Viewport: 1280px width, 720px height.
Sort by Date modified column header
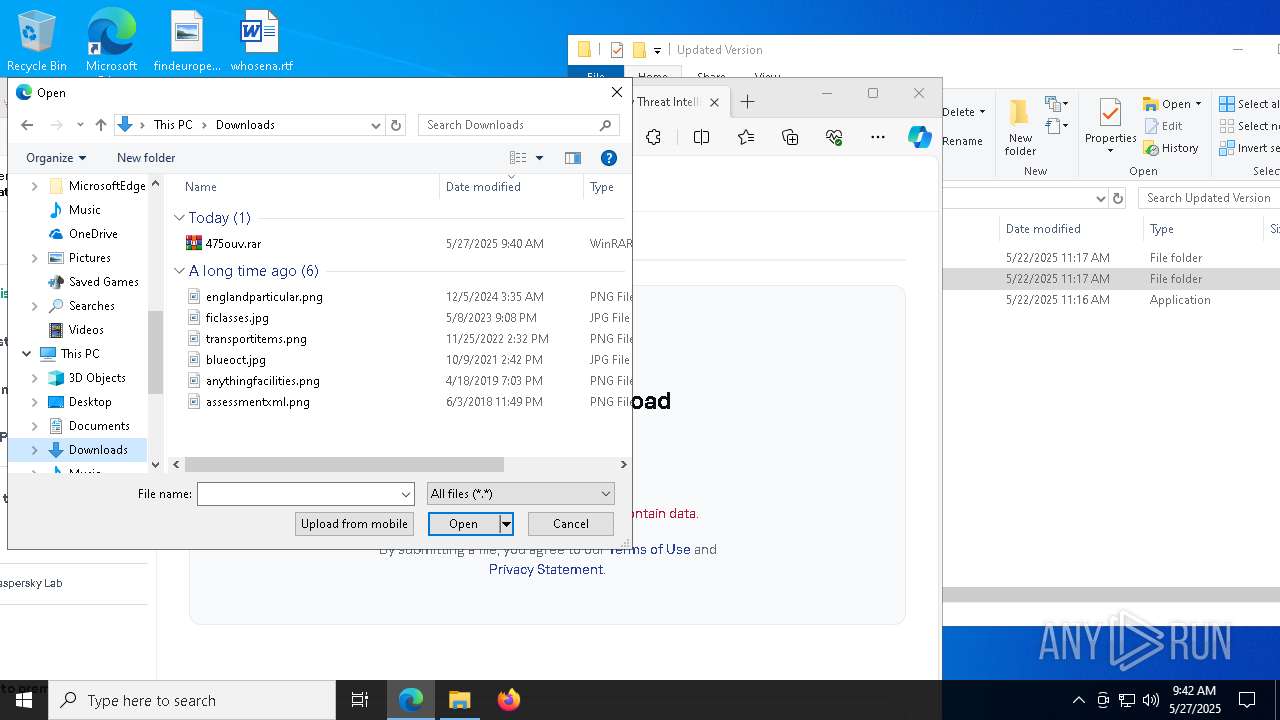click(511, 187)
